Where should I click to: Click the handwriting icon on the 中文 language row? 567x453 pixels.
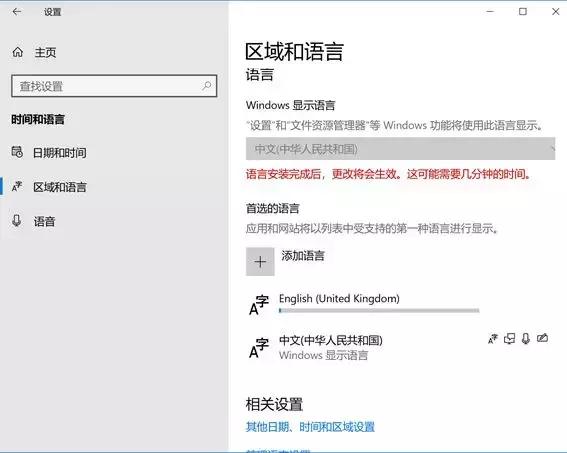coord(542,338)
